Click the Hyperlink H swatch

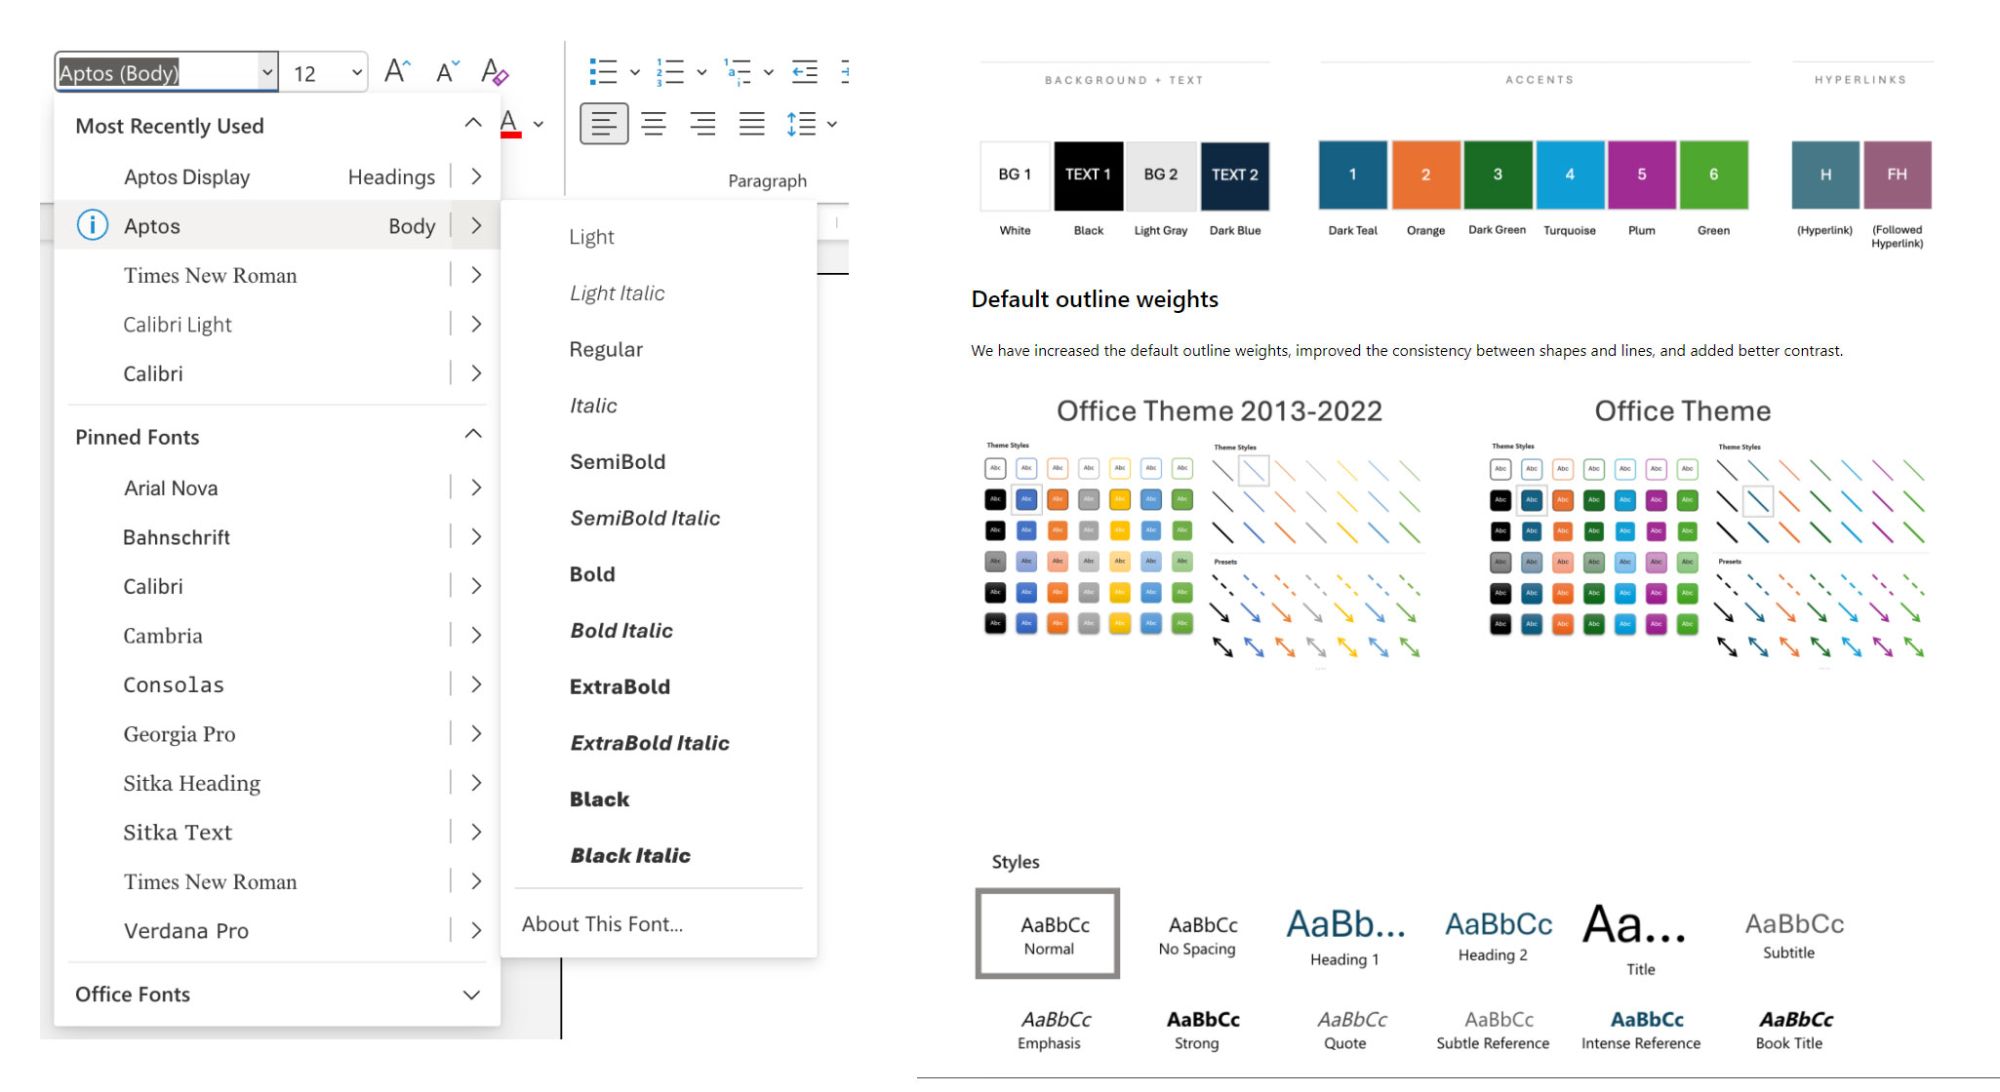click(1826, 175)
